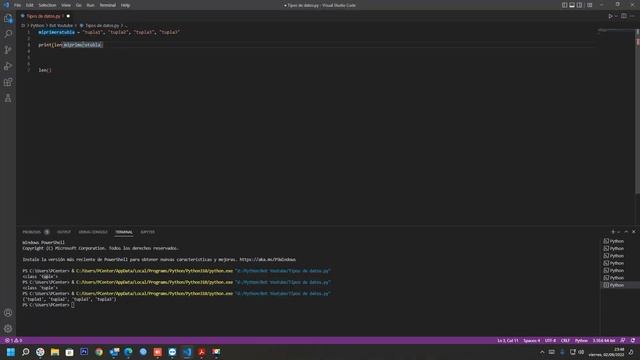The image size is (640, 360).
Task: Click the terminal input prompt line
Action: [x=48, y=305]
